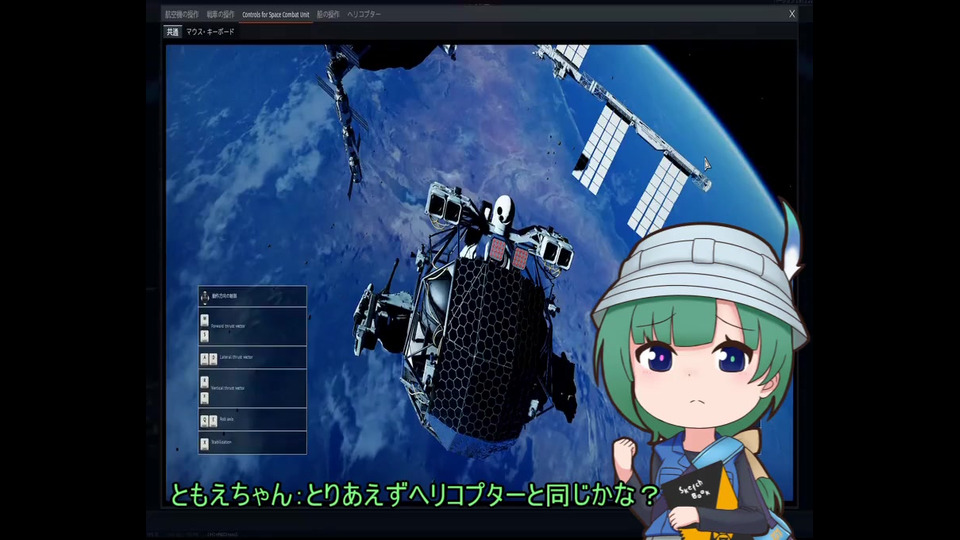Click the Q key icon for Roll axis

(204, 421)
